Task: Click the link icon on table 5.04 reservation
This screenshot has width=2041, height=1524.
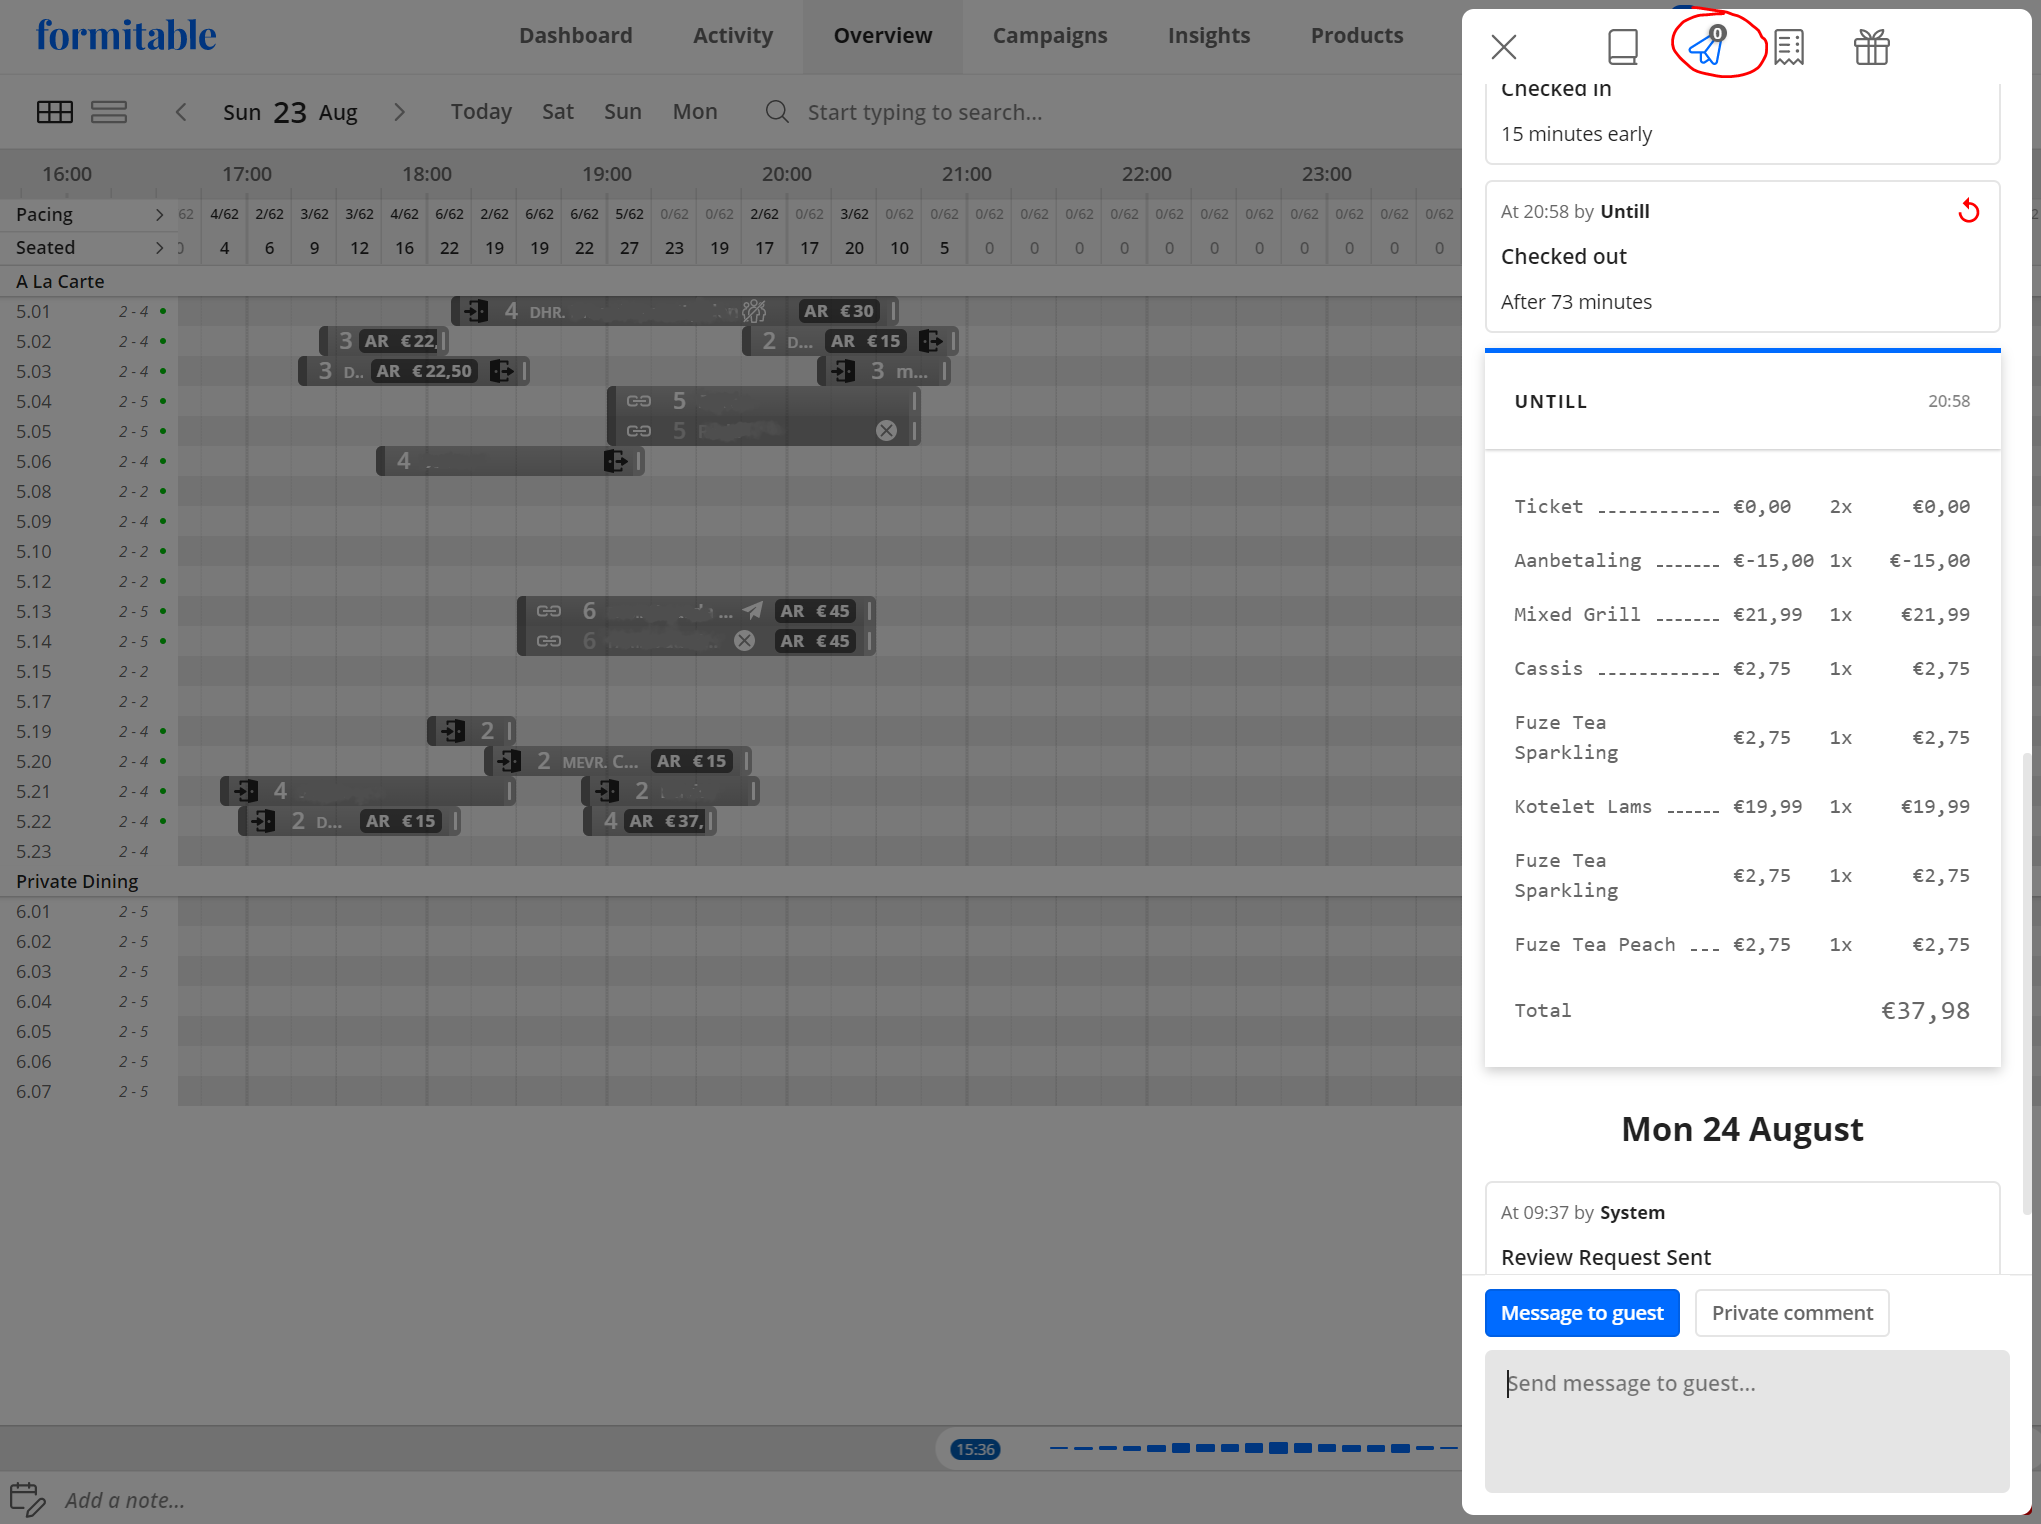Action: tap(637, 401)
